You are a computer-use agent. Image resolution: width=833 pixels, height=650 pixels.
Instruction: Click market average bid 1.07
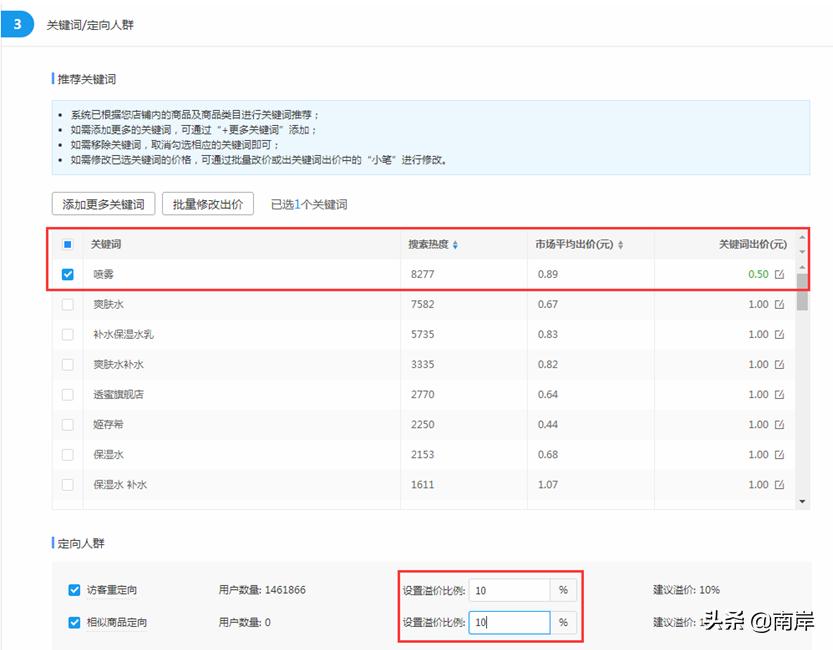[x=548, y=484]
